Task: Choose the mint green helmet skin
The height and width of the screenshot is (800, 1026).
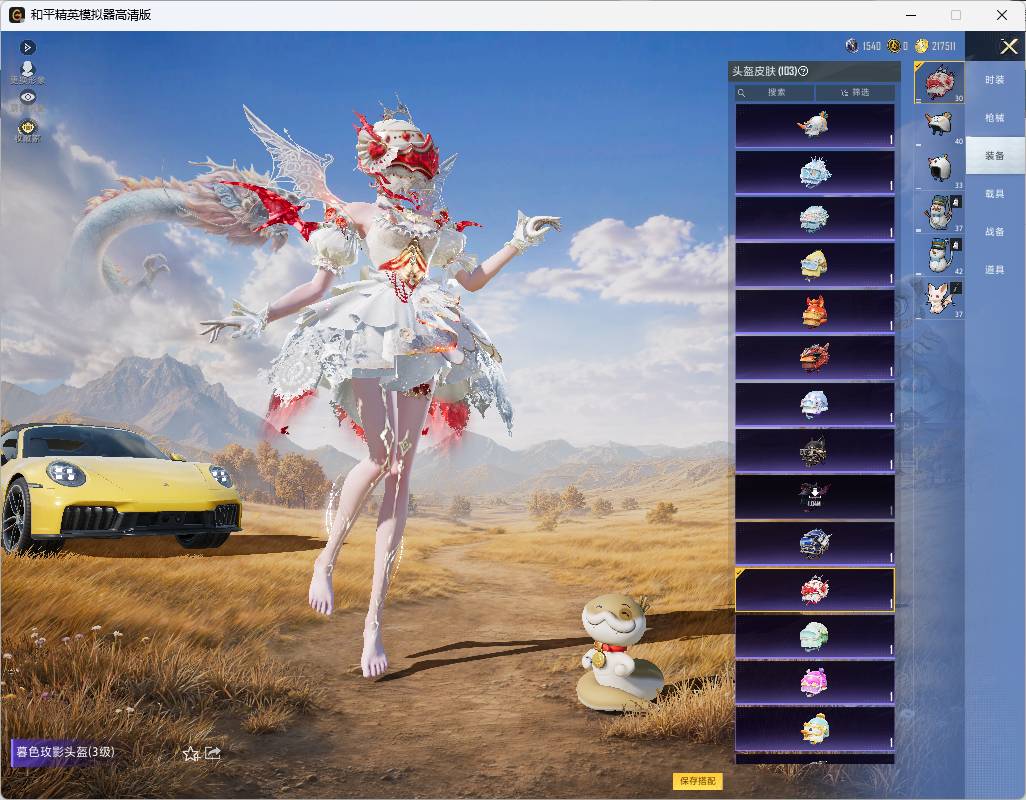Action: tap(815, 636)
